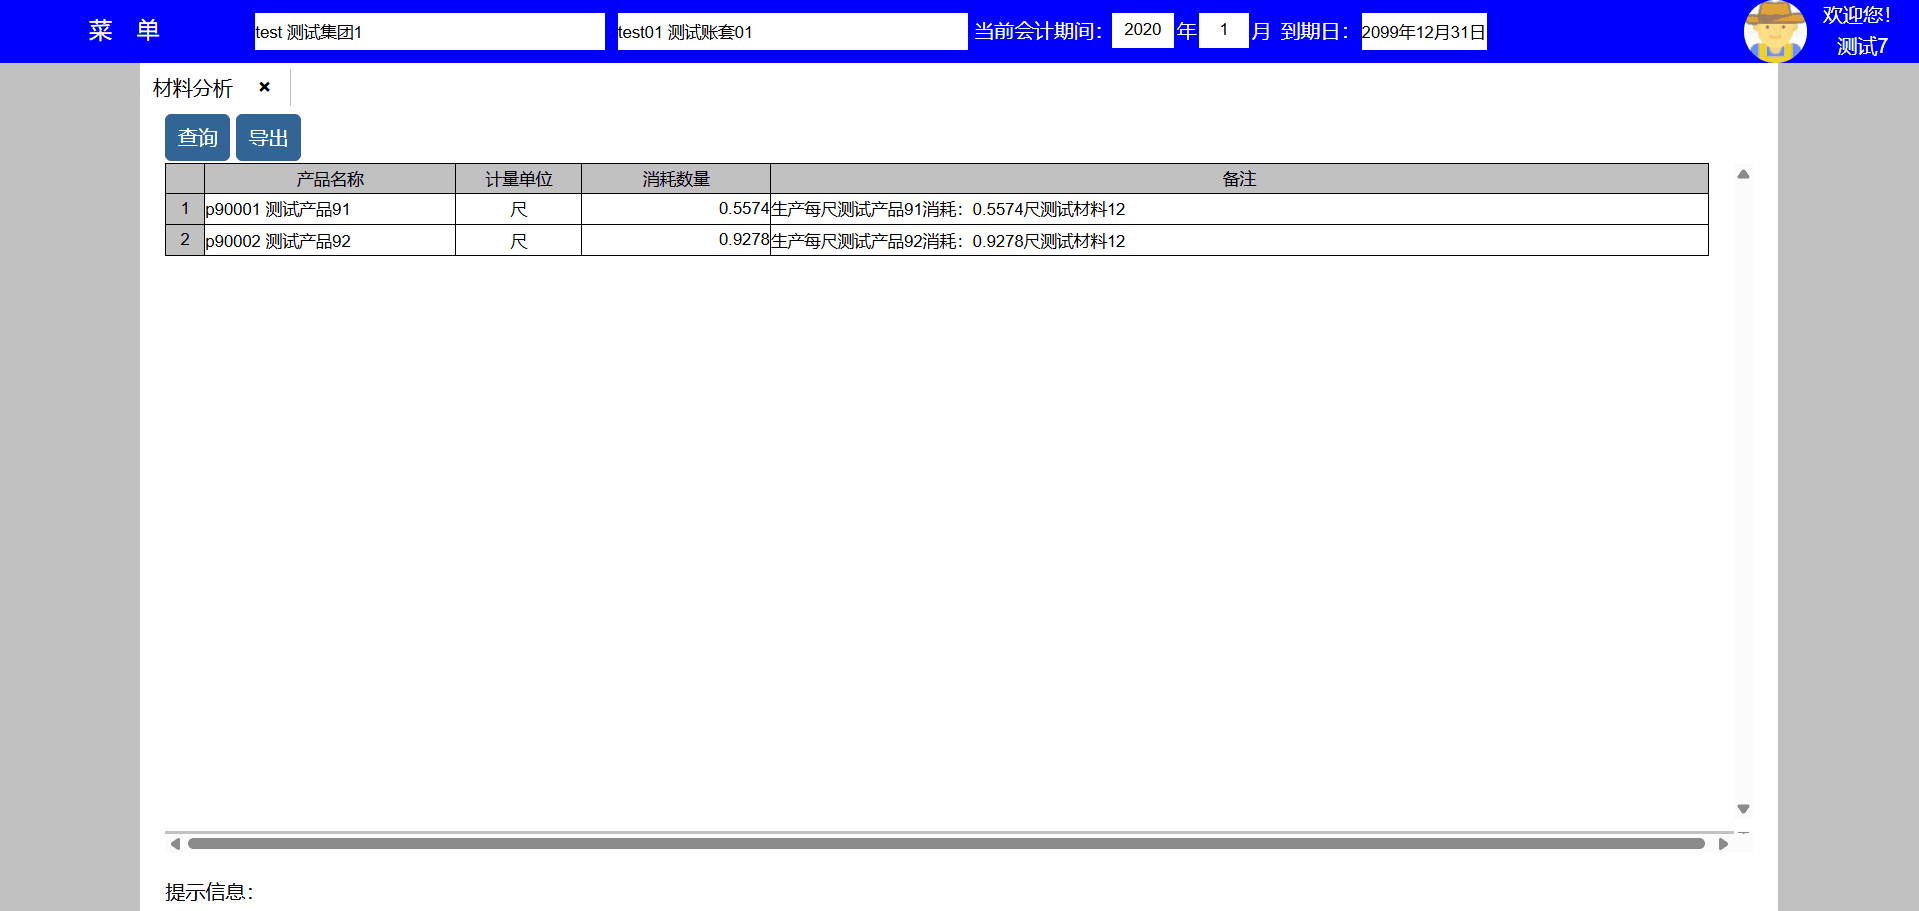The height and width of the screenshot is (911, 1919).
Task: Click the accounting year field 2020
Action: [1142, 30]
